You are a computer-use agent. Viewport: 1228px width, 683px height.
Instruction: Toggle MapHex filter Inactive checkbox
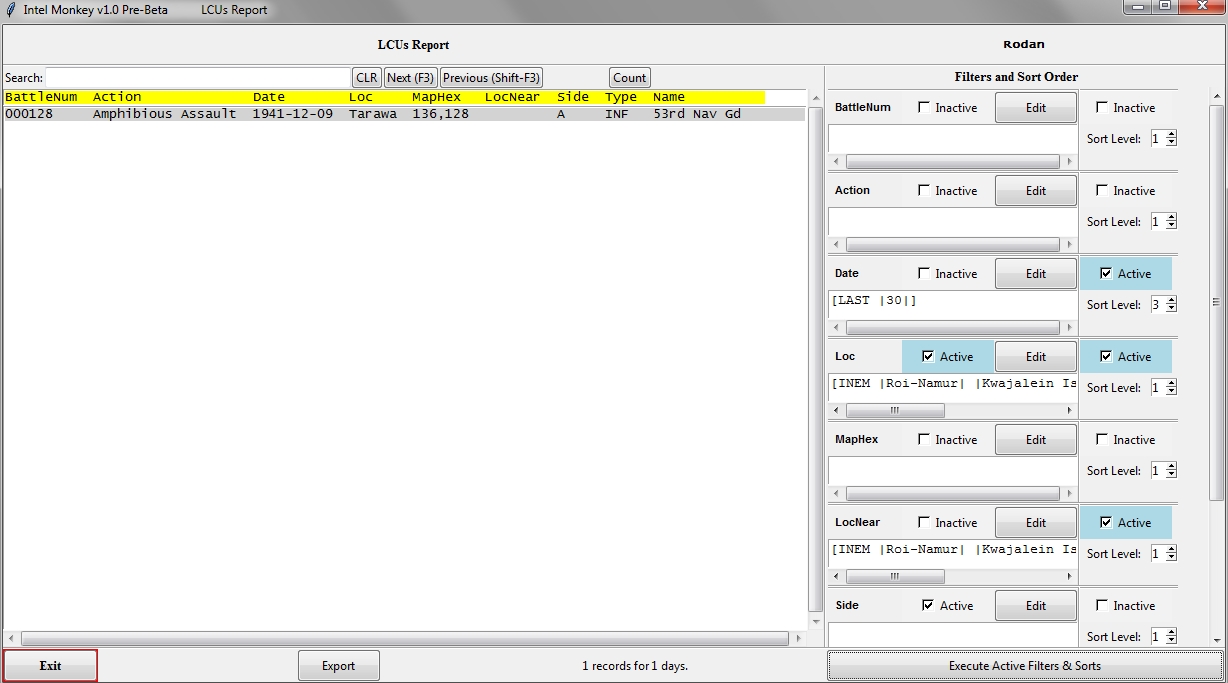tap(924, 440)
